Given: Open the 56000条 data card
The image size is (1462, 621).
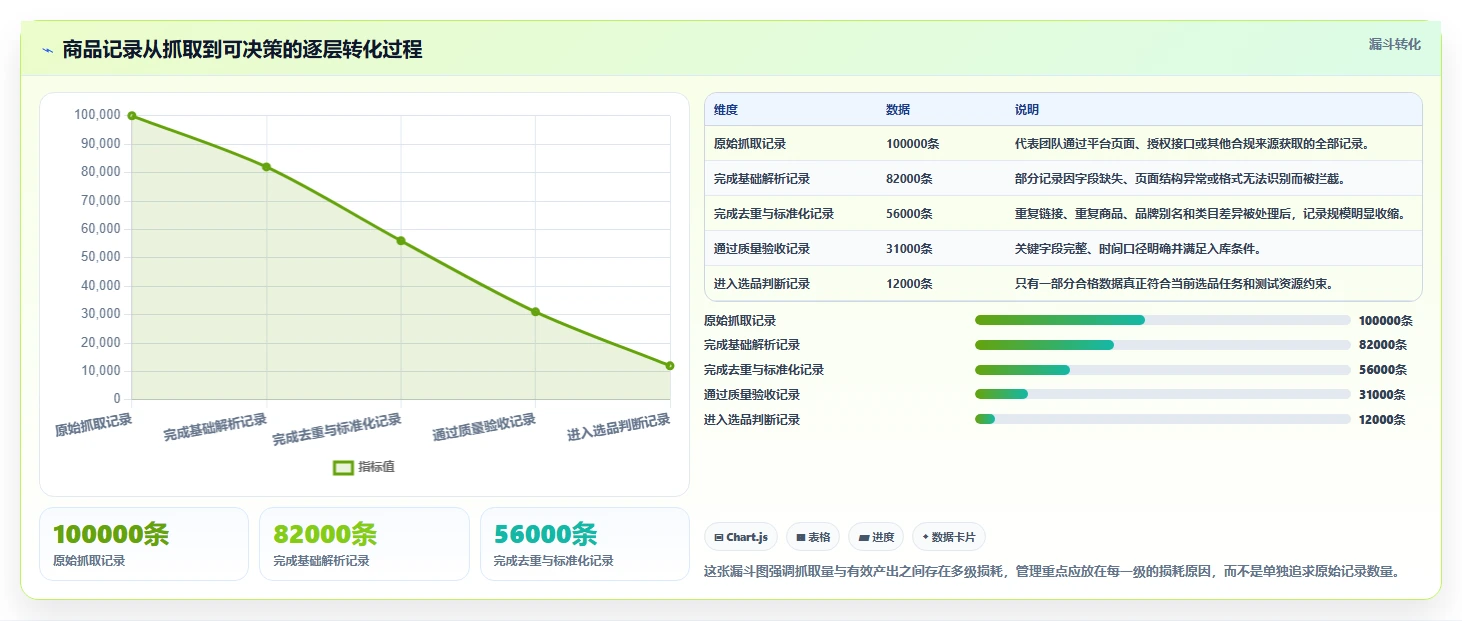Looking at the screenshot, I should (585, 544).
